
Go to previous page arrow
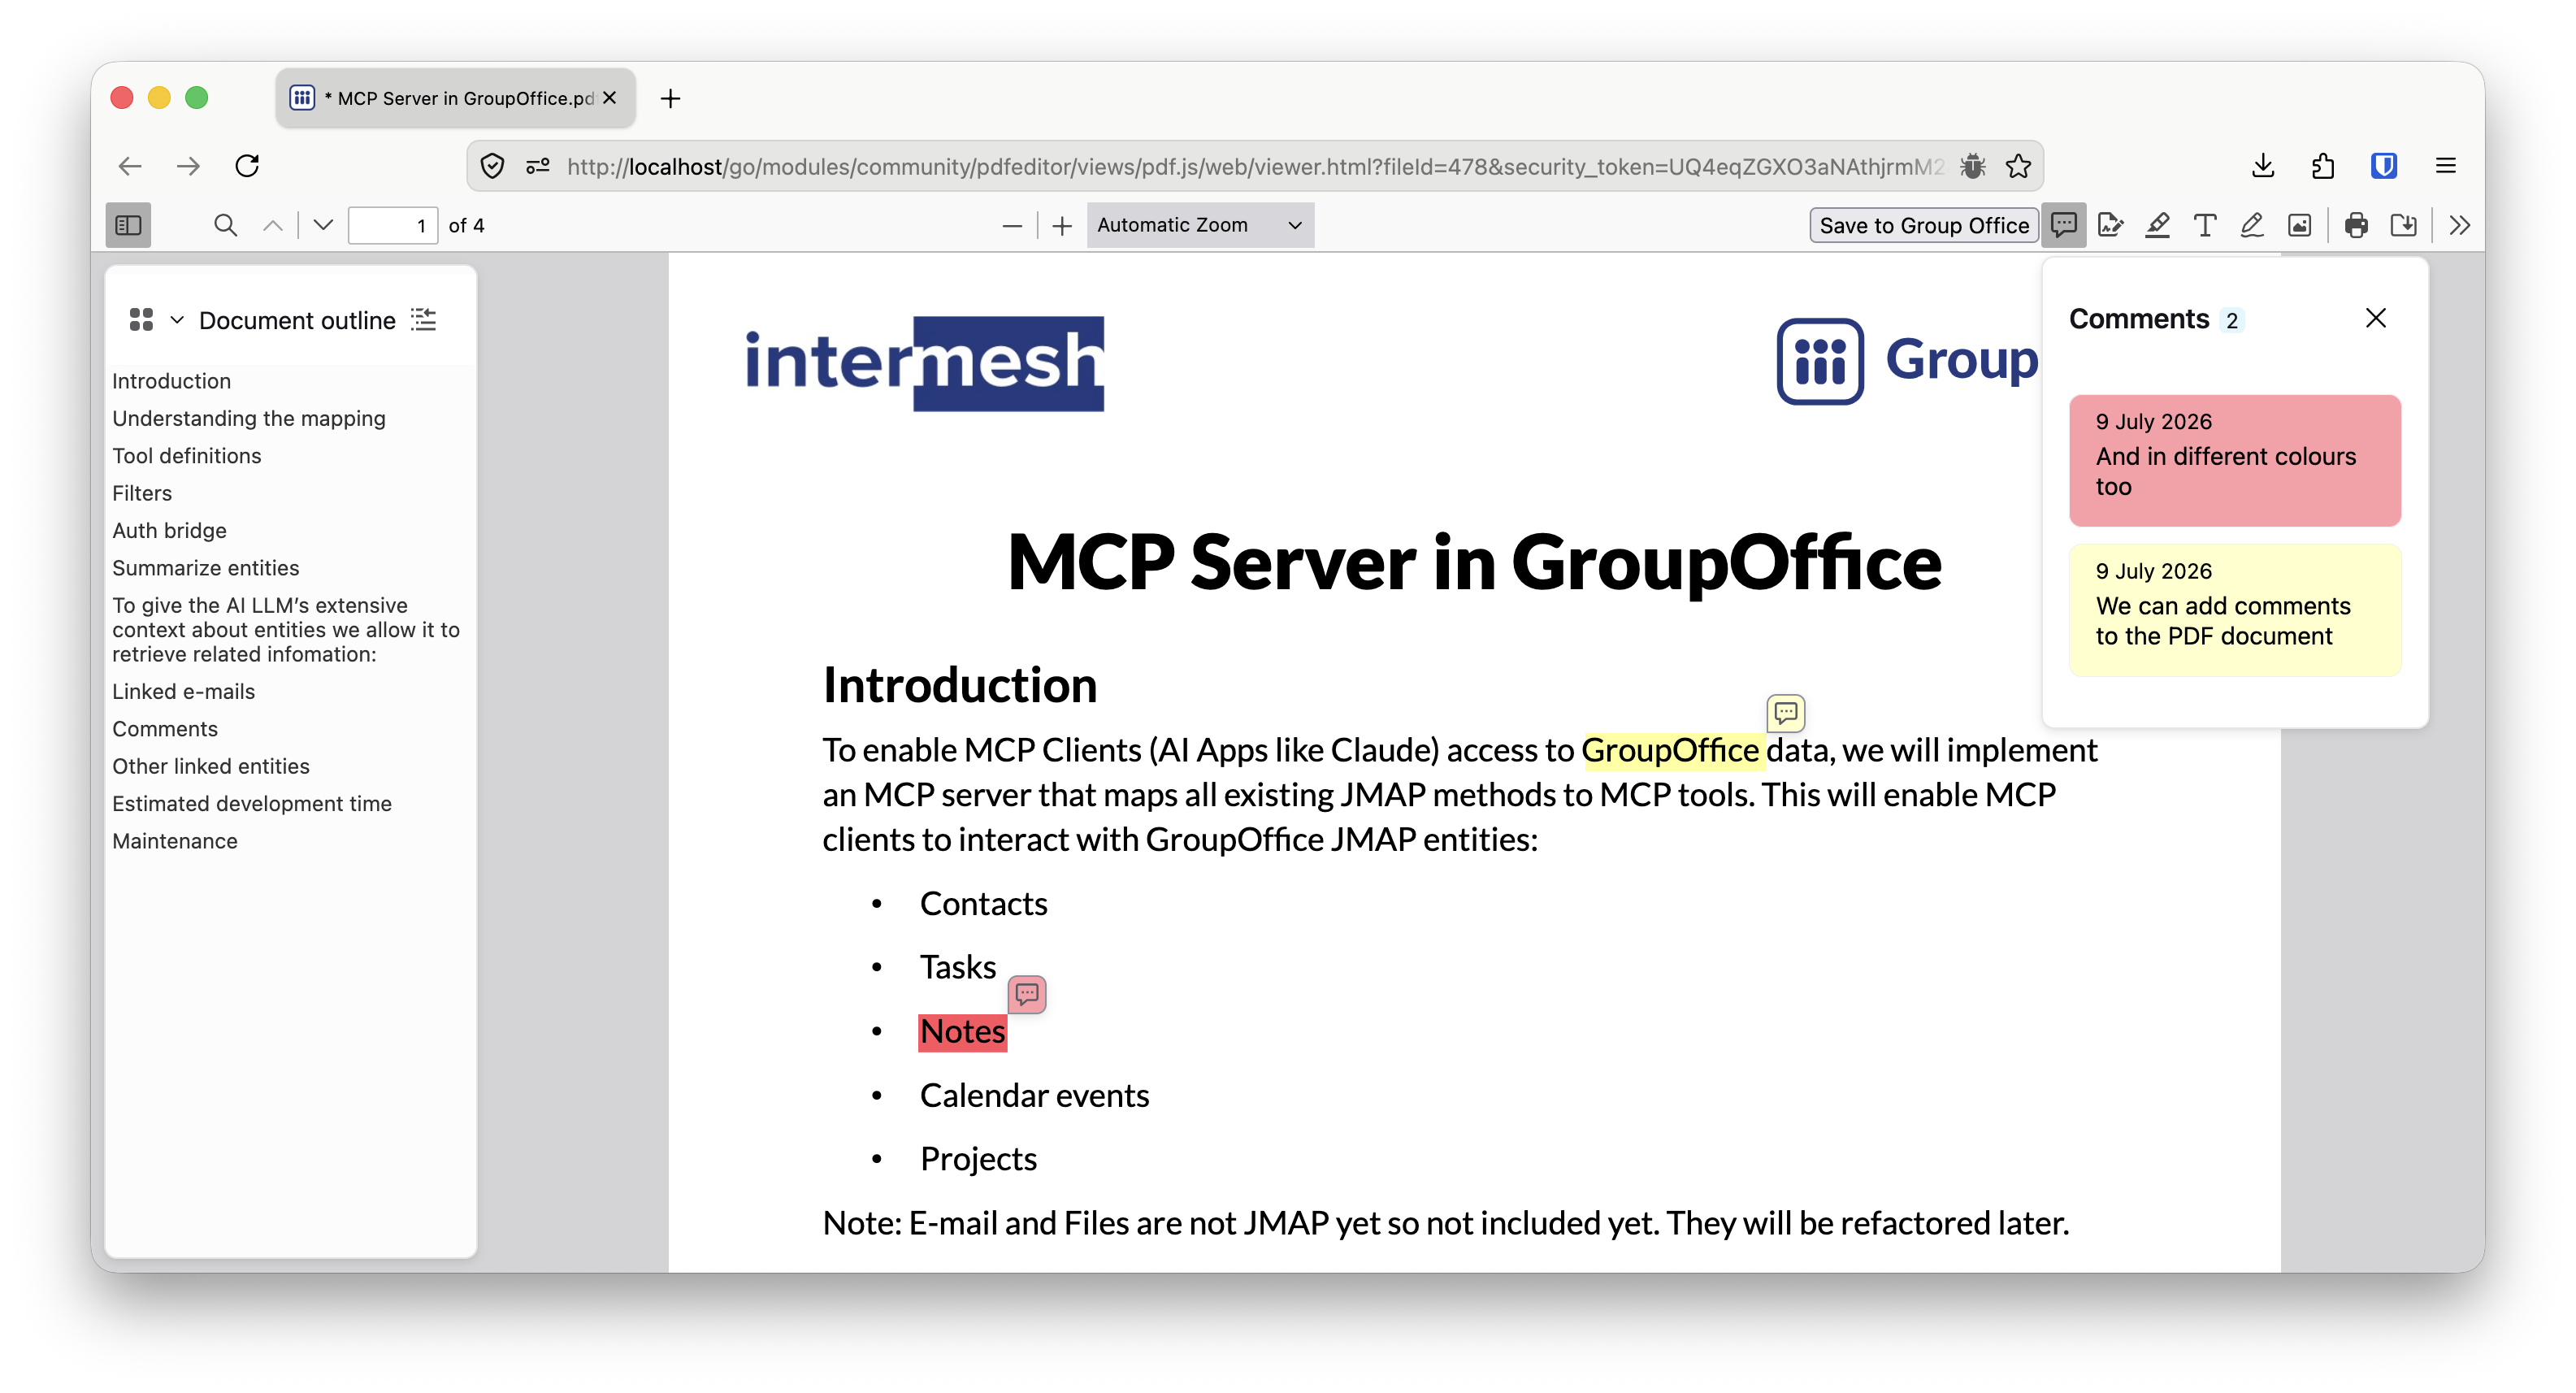coord(273,225)
